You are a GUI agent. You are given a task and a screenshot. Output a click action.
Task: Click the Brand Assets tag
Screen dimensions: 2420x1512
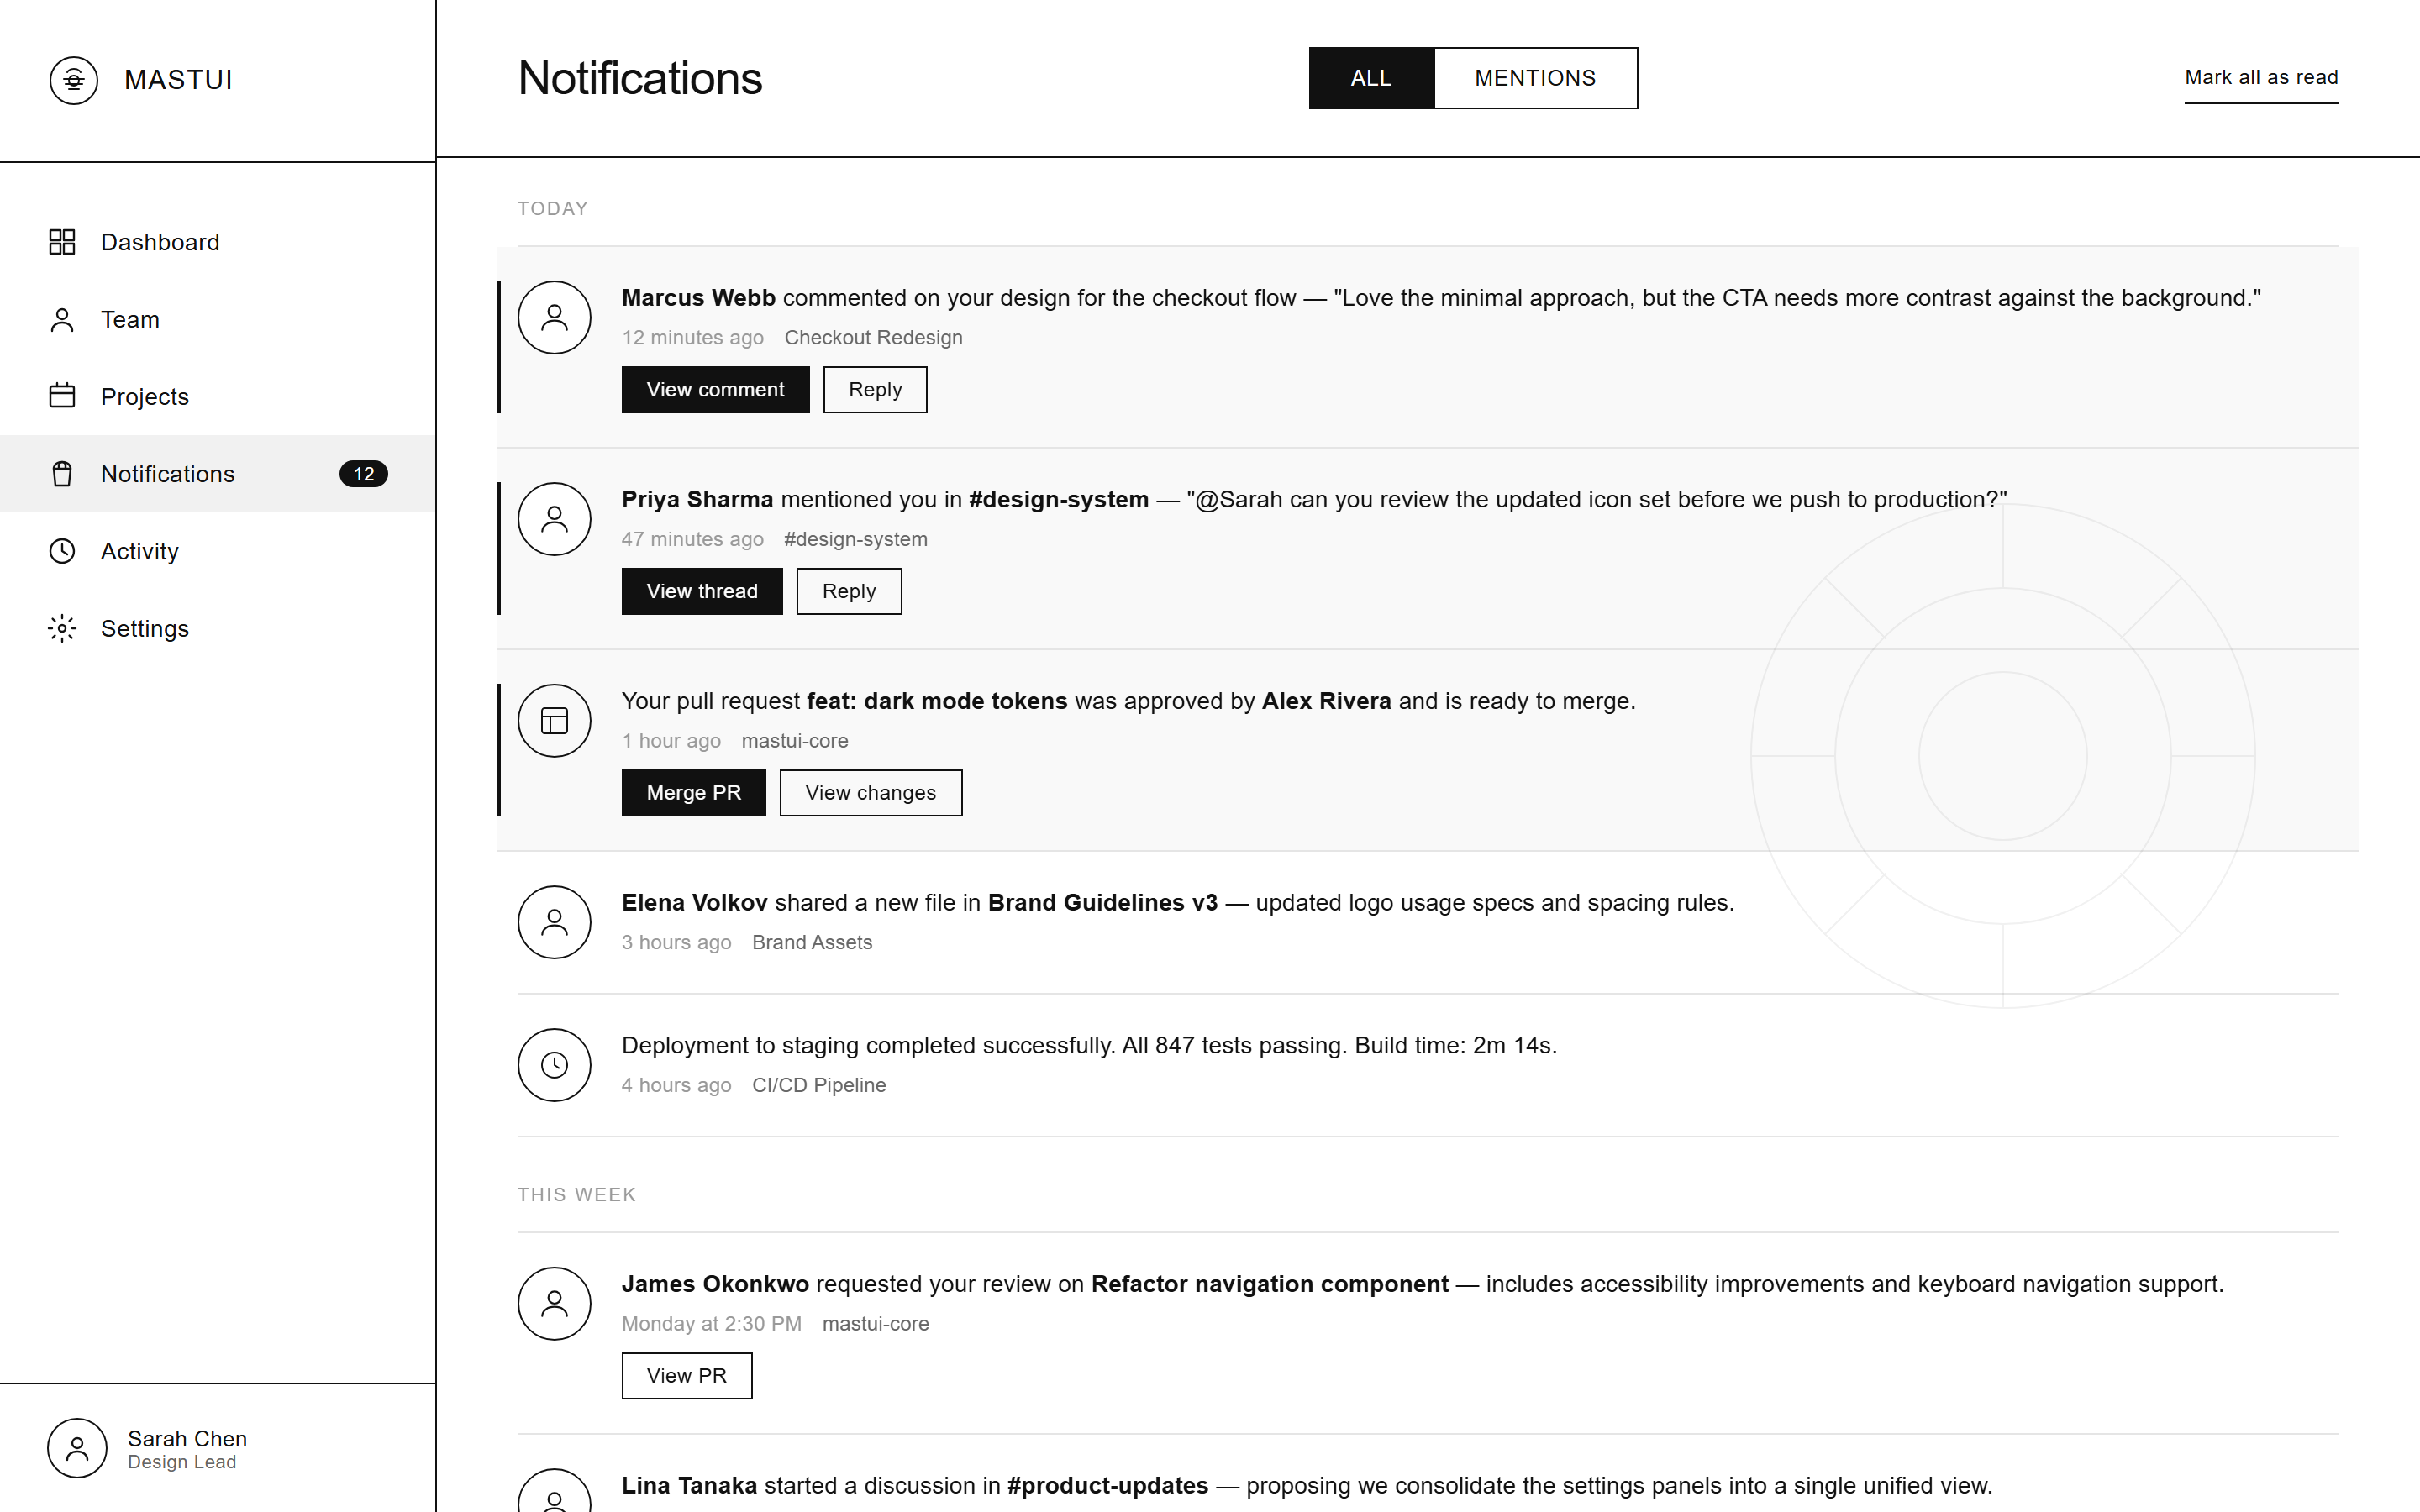(812, 942)
